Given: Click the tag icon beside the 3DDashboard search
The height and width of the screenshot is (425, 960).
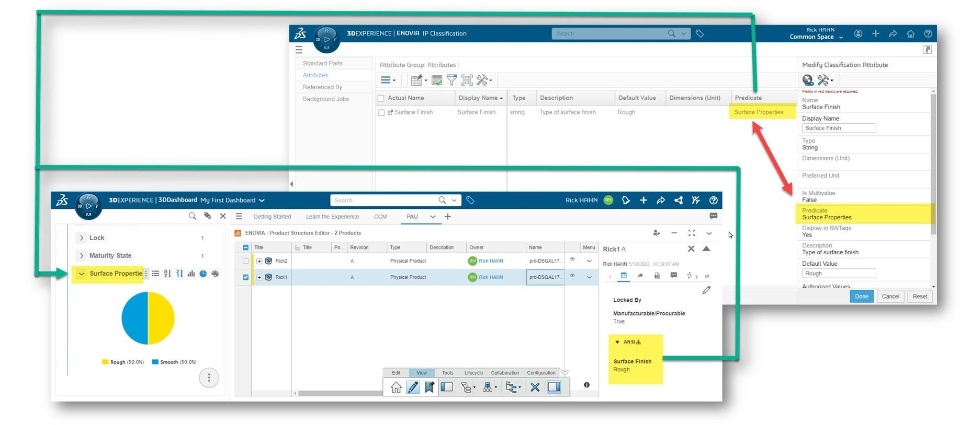Looking at the screenshot, I should coord(470,200).
